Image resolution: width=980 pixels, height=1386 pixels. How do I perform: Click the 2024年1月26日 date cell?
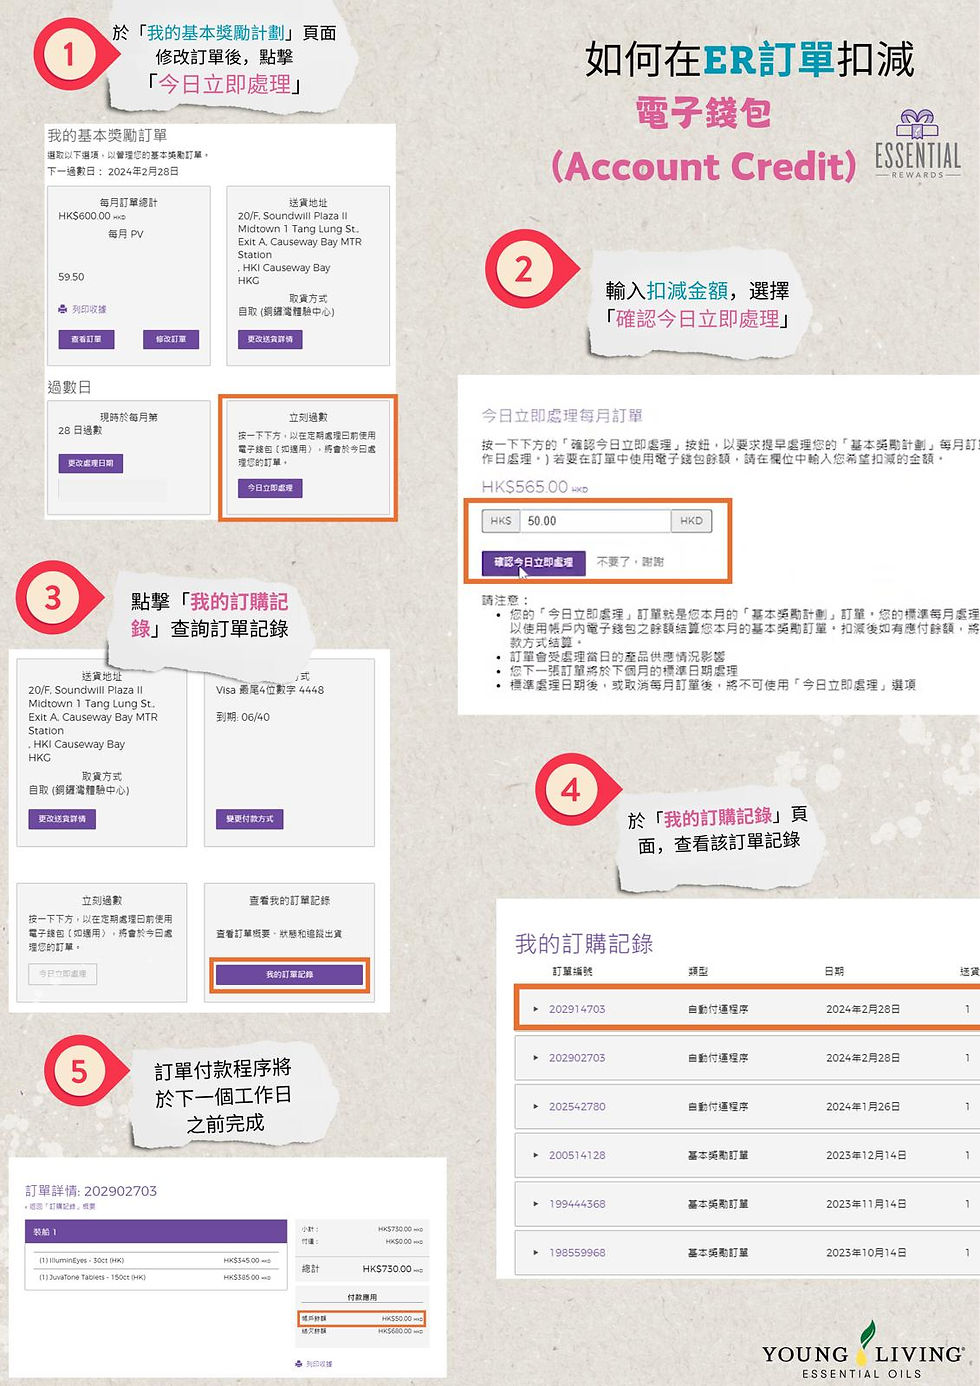(x=863, y=1106)
